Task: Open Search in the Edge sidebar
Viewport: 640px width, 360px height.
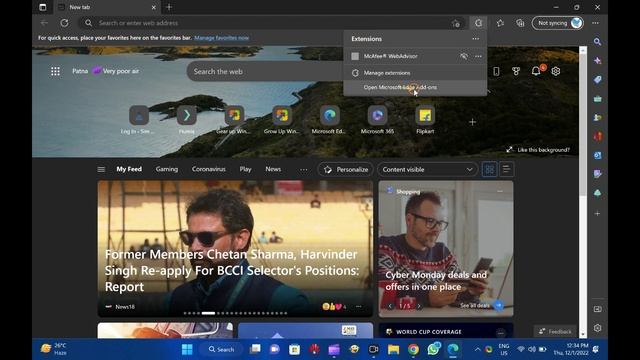Action: click(x=598, y=42)
